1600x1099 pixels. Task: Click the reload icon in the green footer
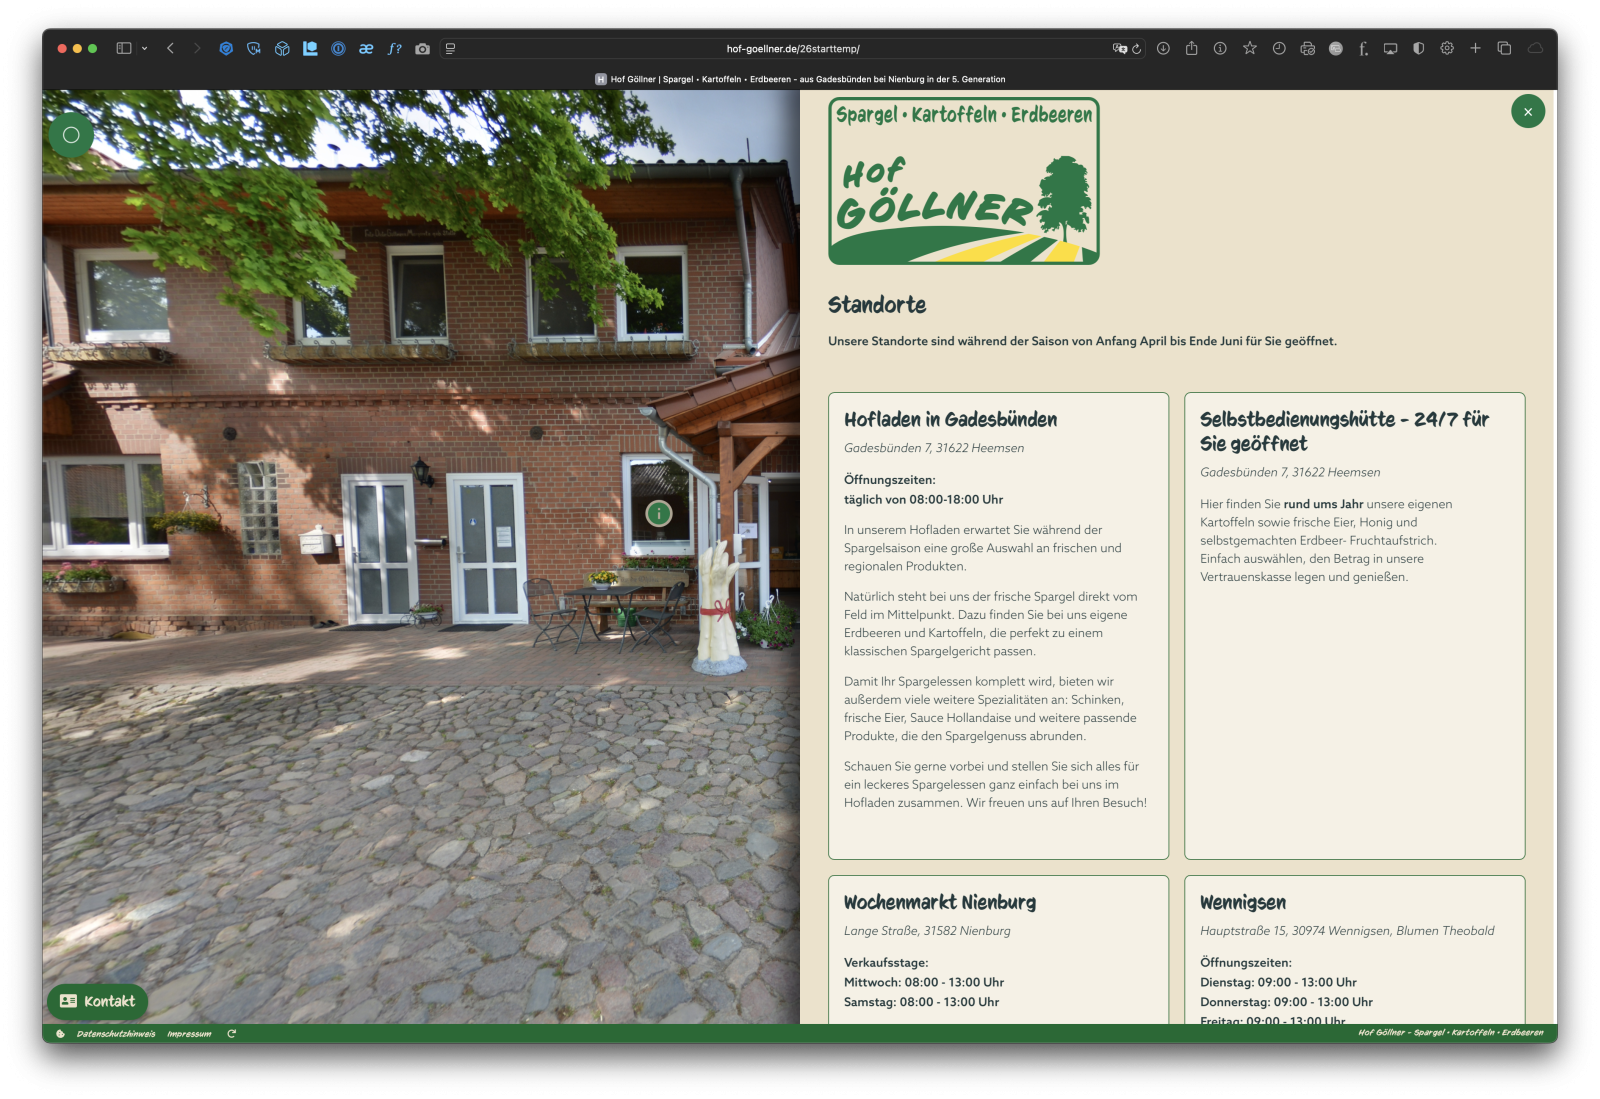click(x=231, y=1034)
